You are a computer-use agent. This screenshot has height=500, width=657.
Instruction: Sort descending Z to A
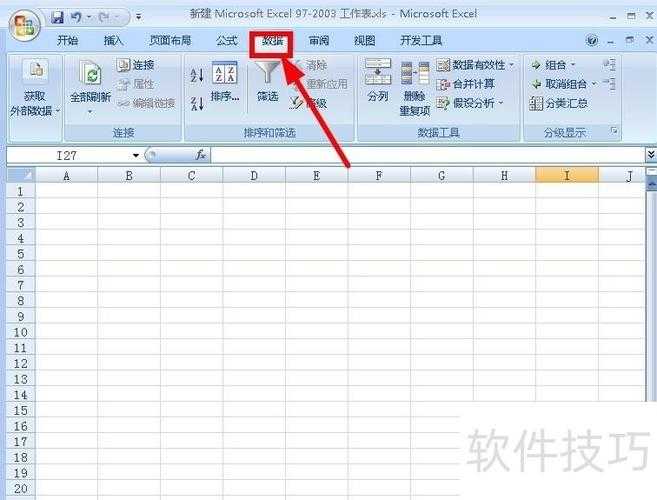[197, 103]
